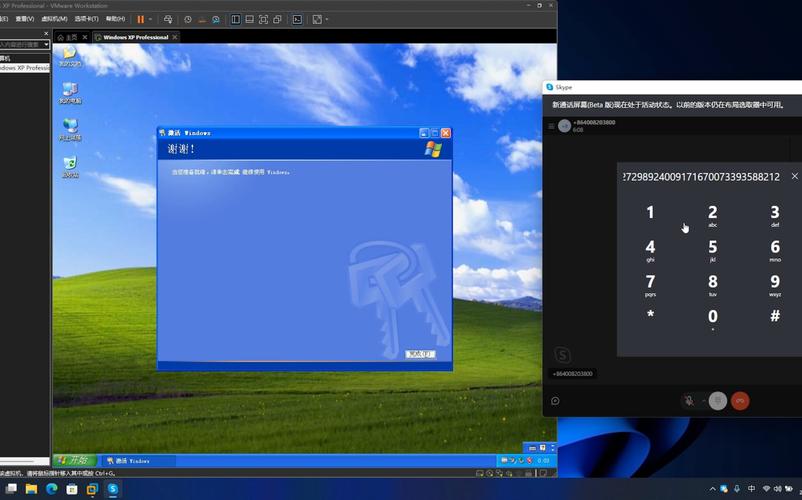802x500 pixels.
Task: Click the 网上邻居 desktop icon in XP
Action: click(70, 130)
